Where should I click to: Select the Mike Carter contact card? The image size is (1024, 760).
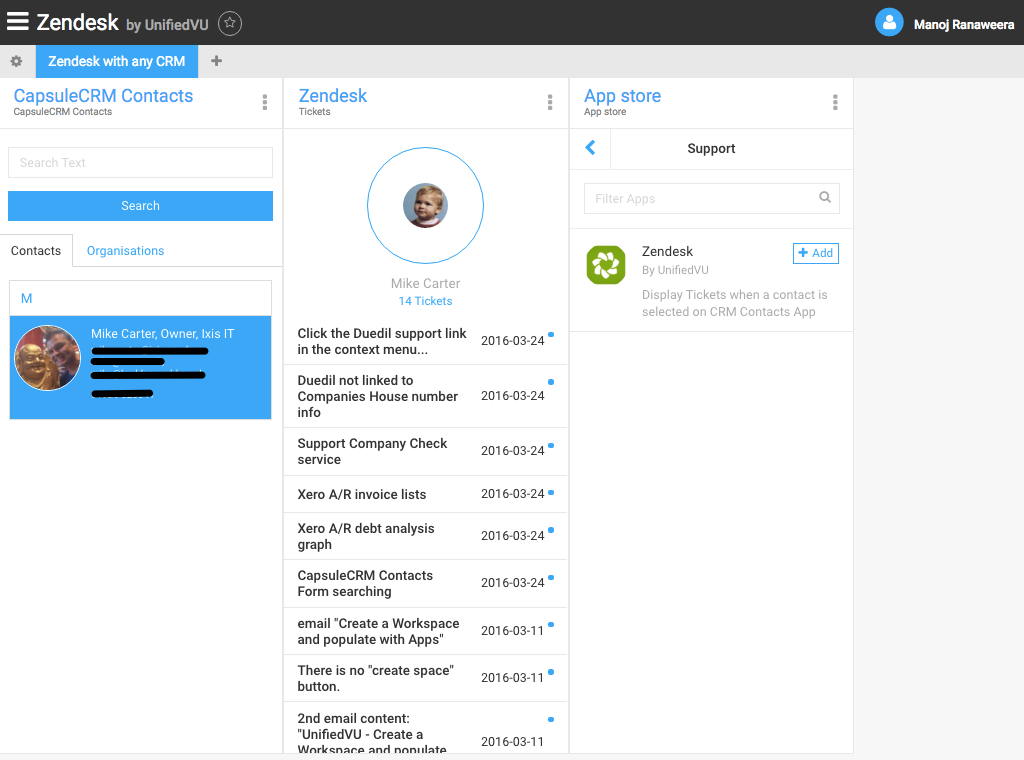140,367
